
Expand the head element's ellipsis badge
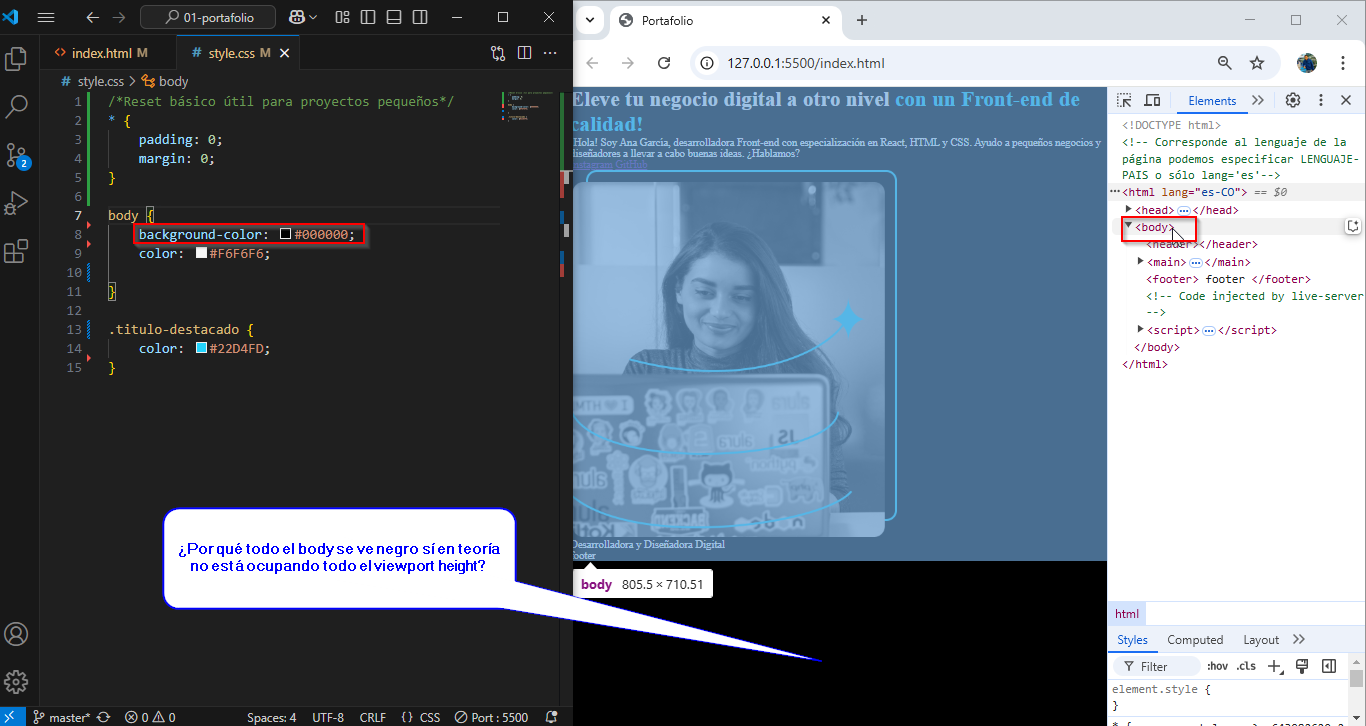(x=1183, y=210)
